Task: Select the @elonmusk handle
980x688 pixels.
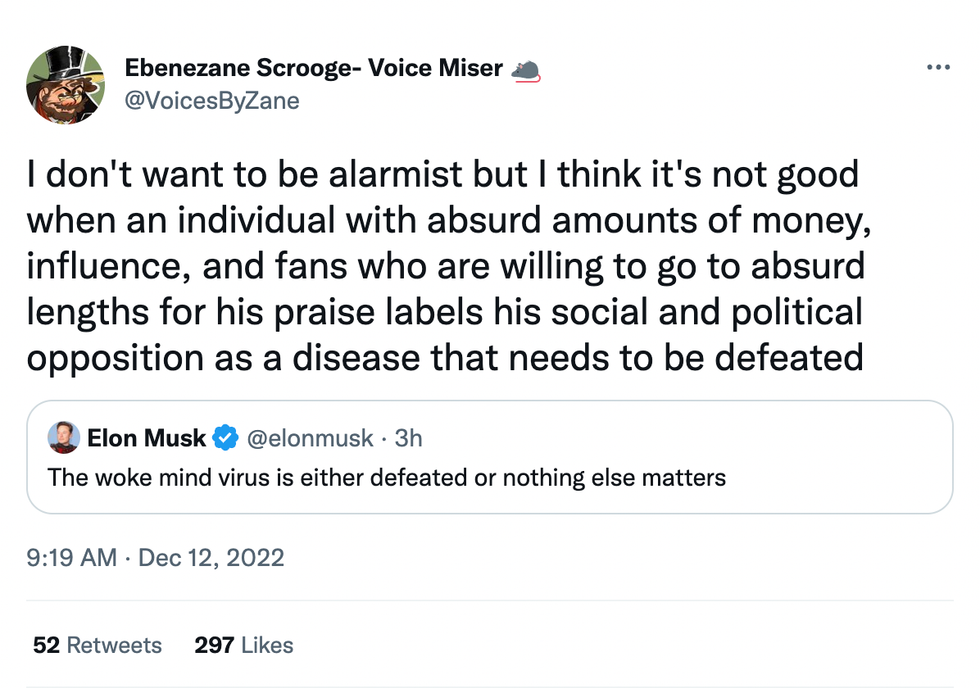Action: click(x=310, y=438)
